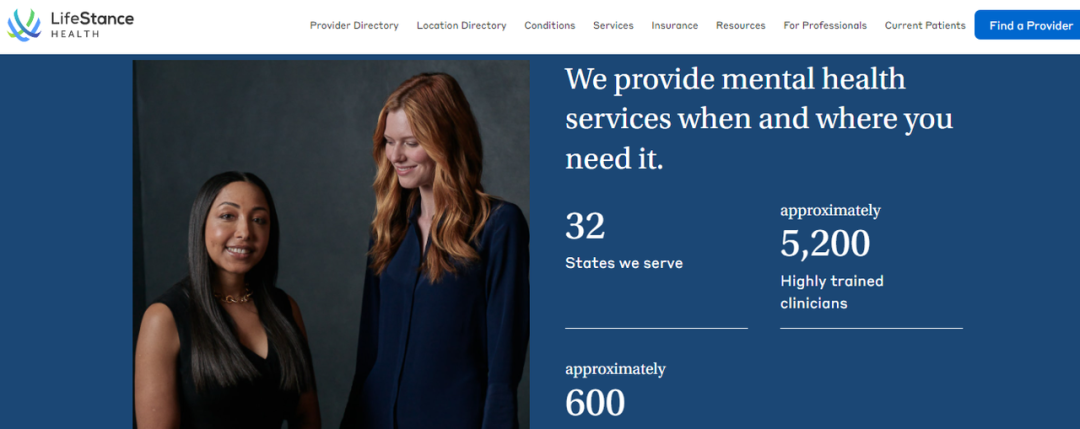Click the approximately 600 statistic
This screenshot has width=1080, height=429.
point(616,390)
